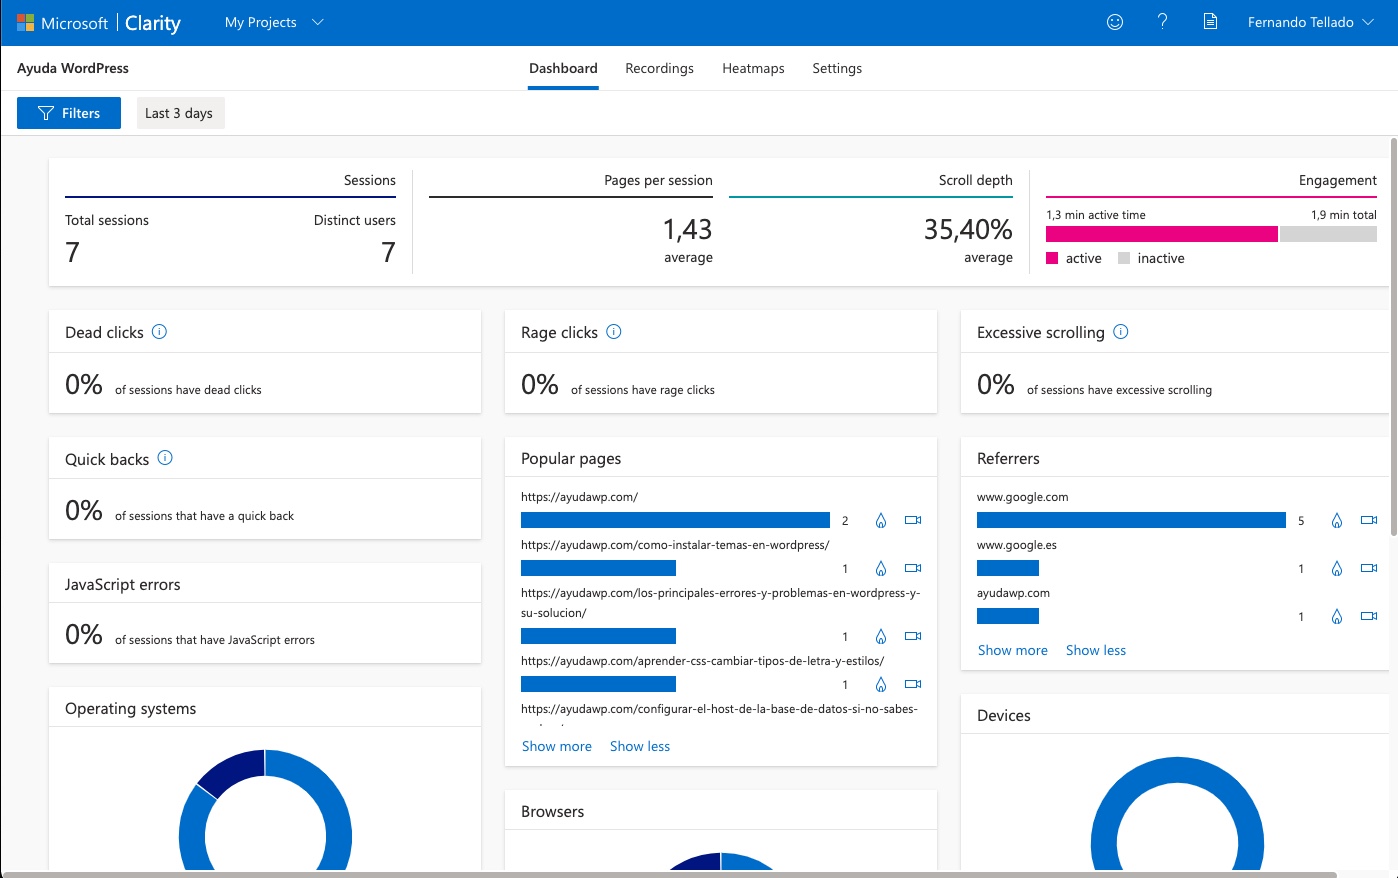The image size is (1398, 878).
Task: Open help via question mark icon
Action: click(1162, 22)
